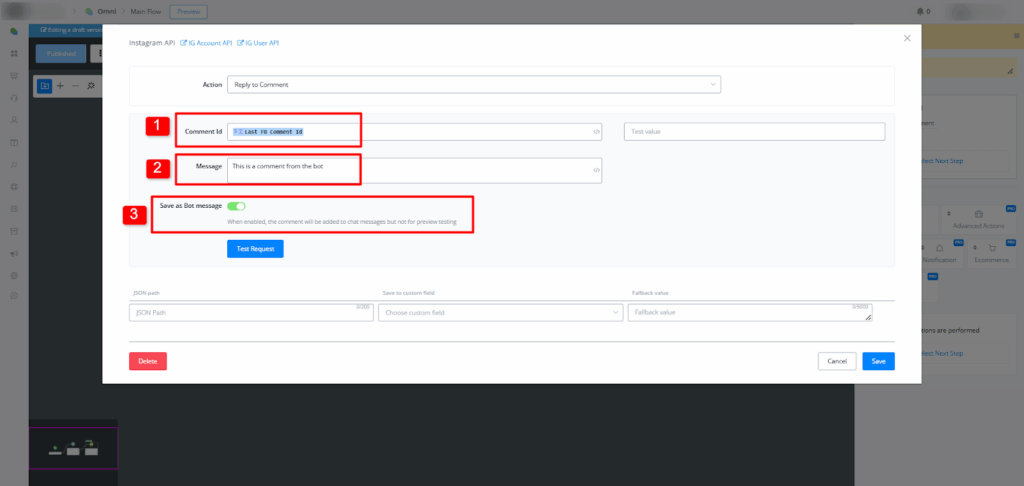Click the zoom in plus icon on canvas toolbar

[x=60, y=86]
